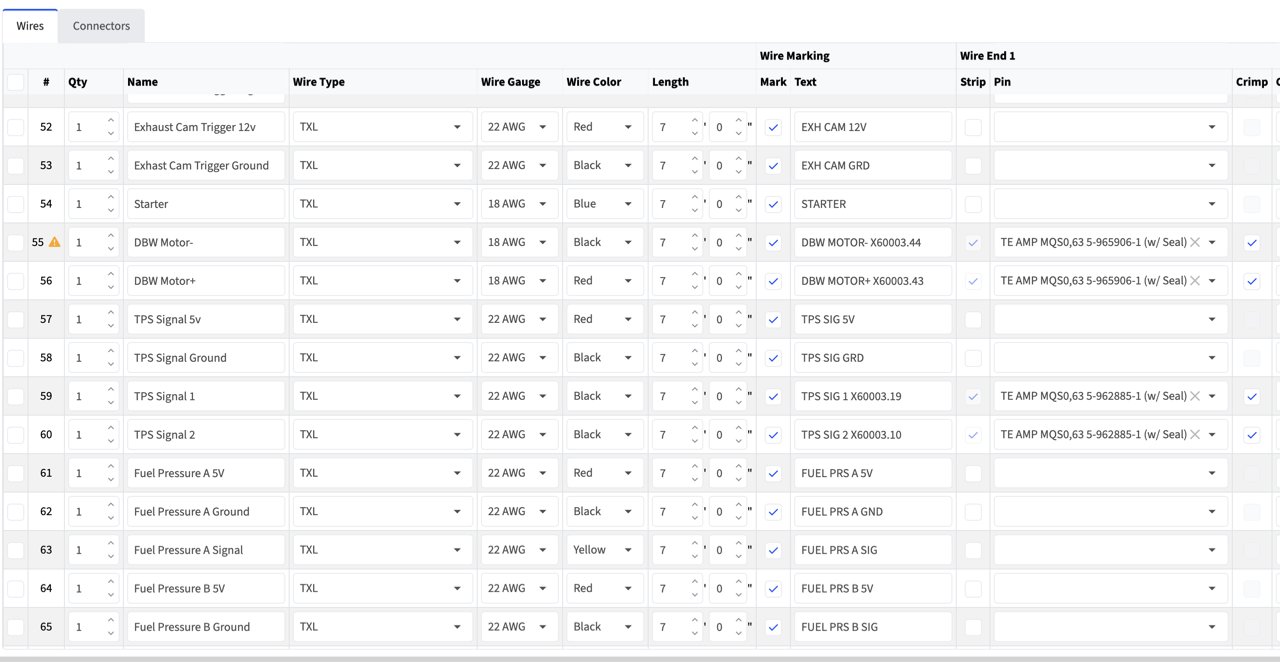
Task: Remove the pin value on TPS Signal 2 row
Action: pyautogui.click(x=1194, y=435)
